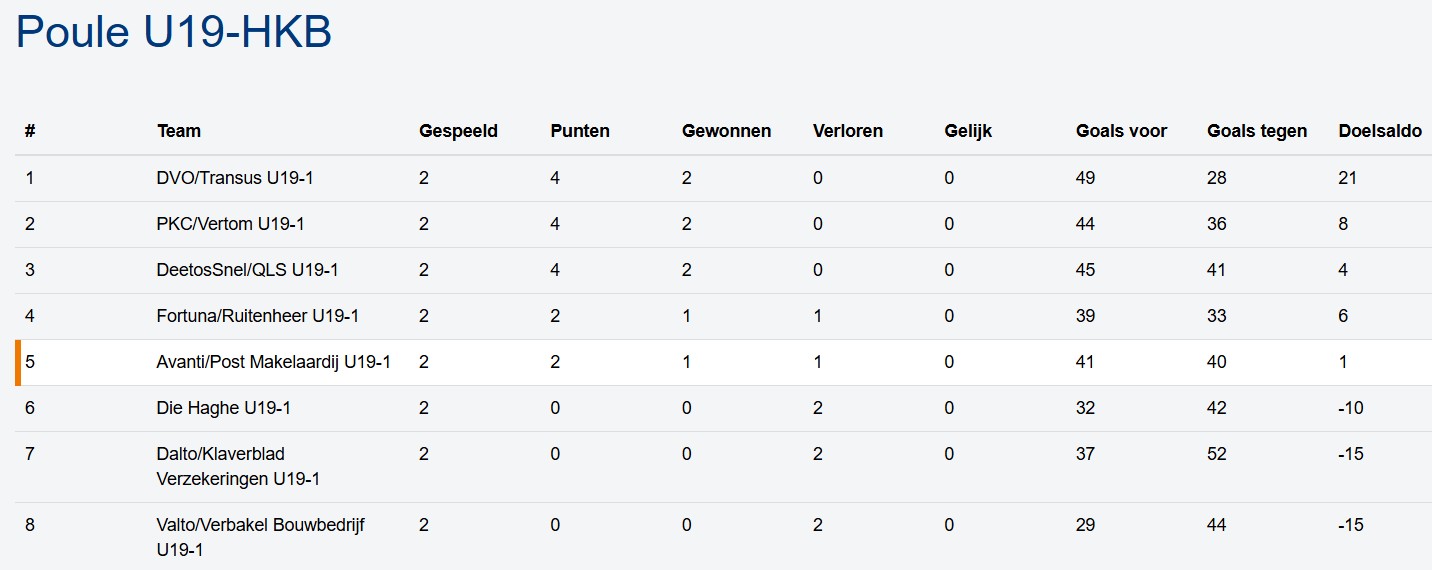Click Valto/Verbakel Bouwbedrijf U19-1 team
The width and height of the screenshot is (1432, 570).
click(260, 537)
